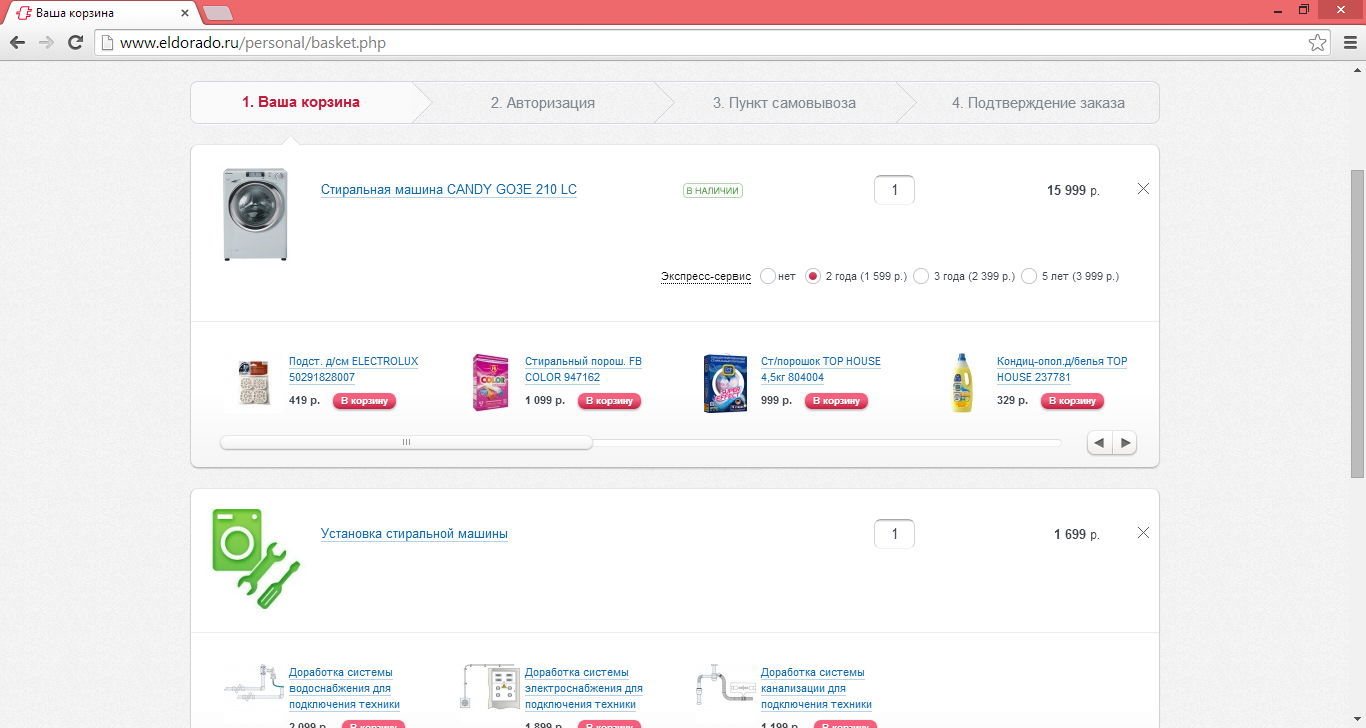Click the В НАЛИЧИИ availability badge
The width and height of the screenshot is (1366, 728).
pyautogui.click(x=713, y=190)
